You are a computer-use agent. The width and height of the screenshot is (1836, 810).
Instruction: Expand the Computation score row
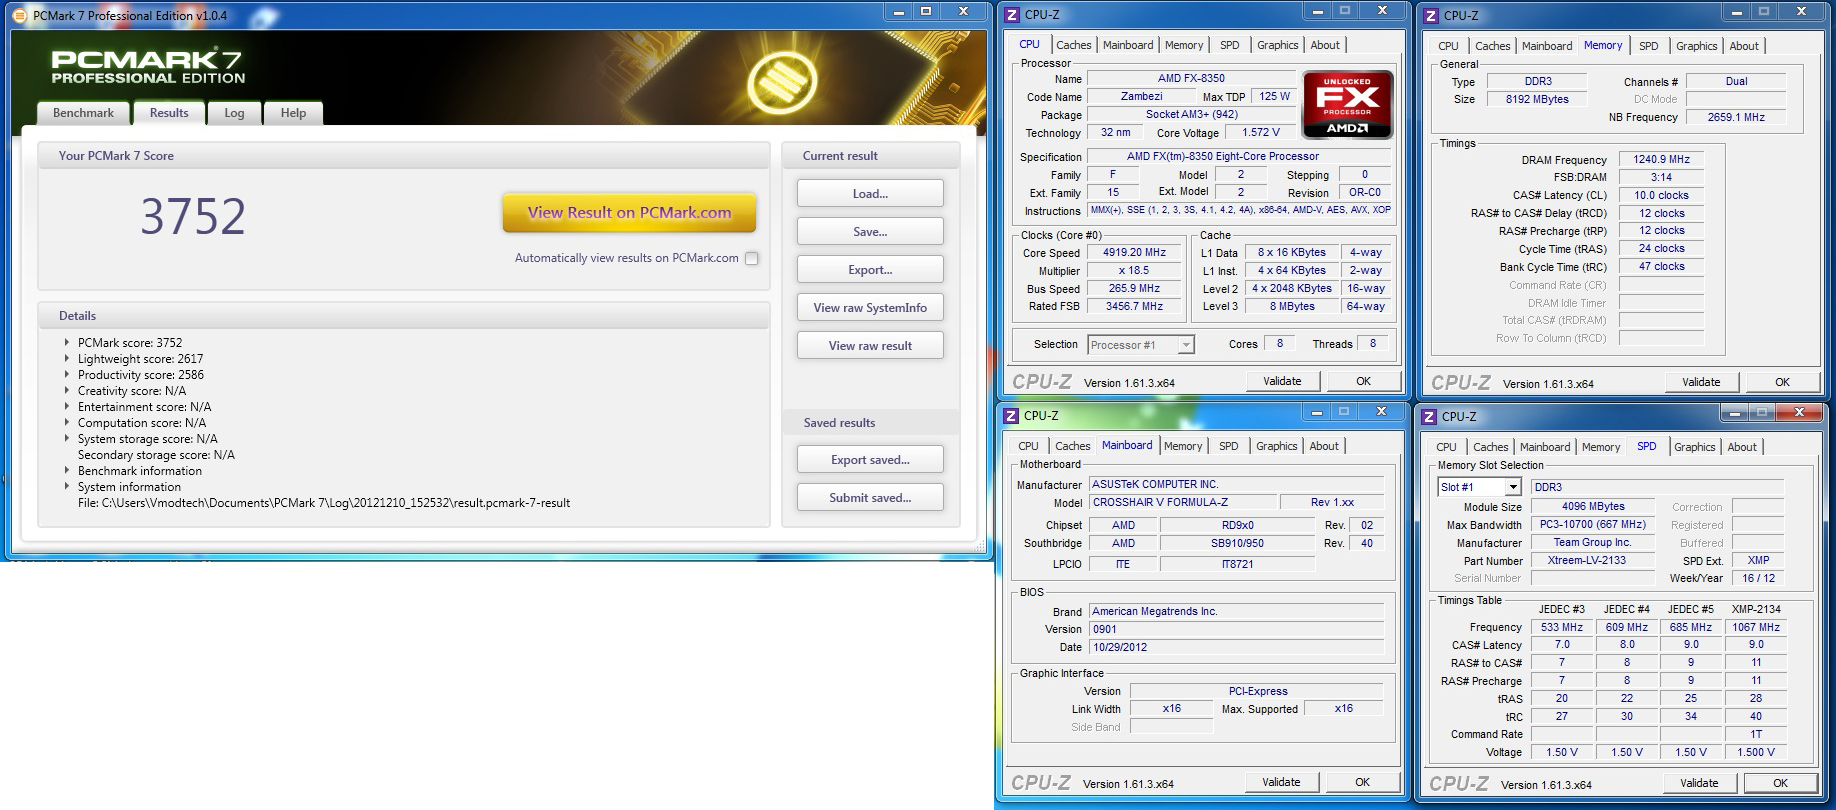click(67, 422)
